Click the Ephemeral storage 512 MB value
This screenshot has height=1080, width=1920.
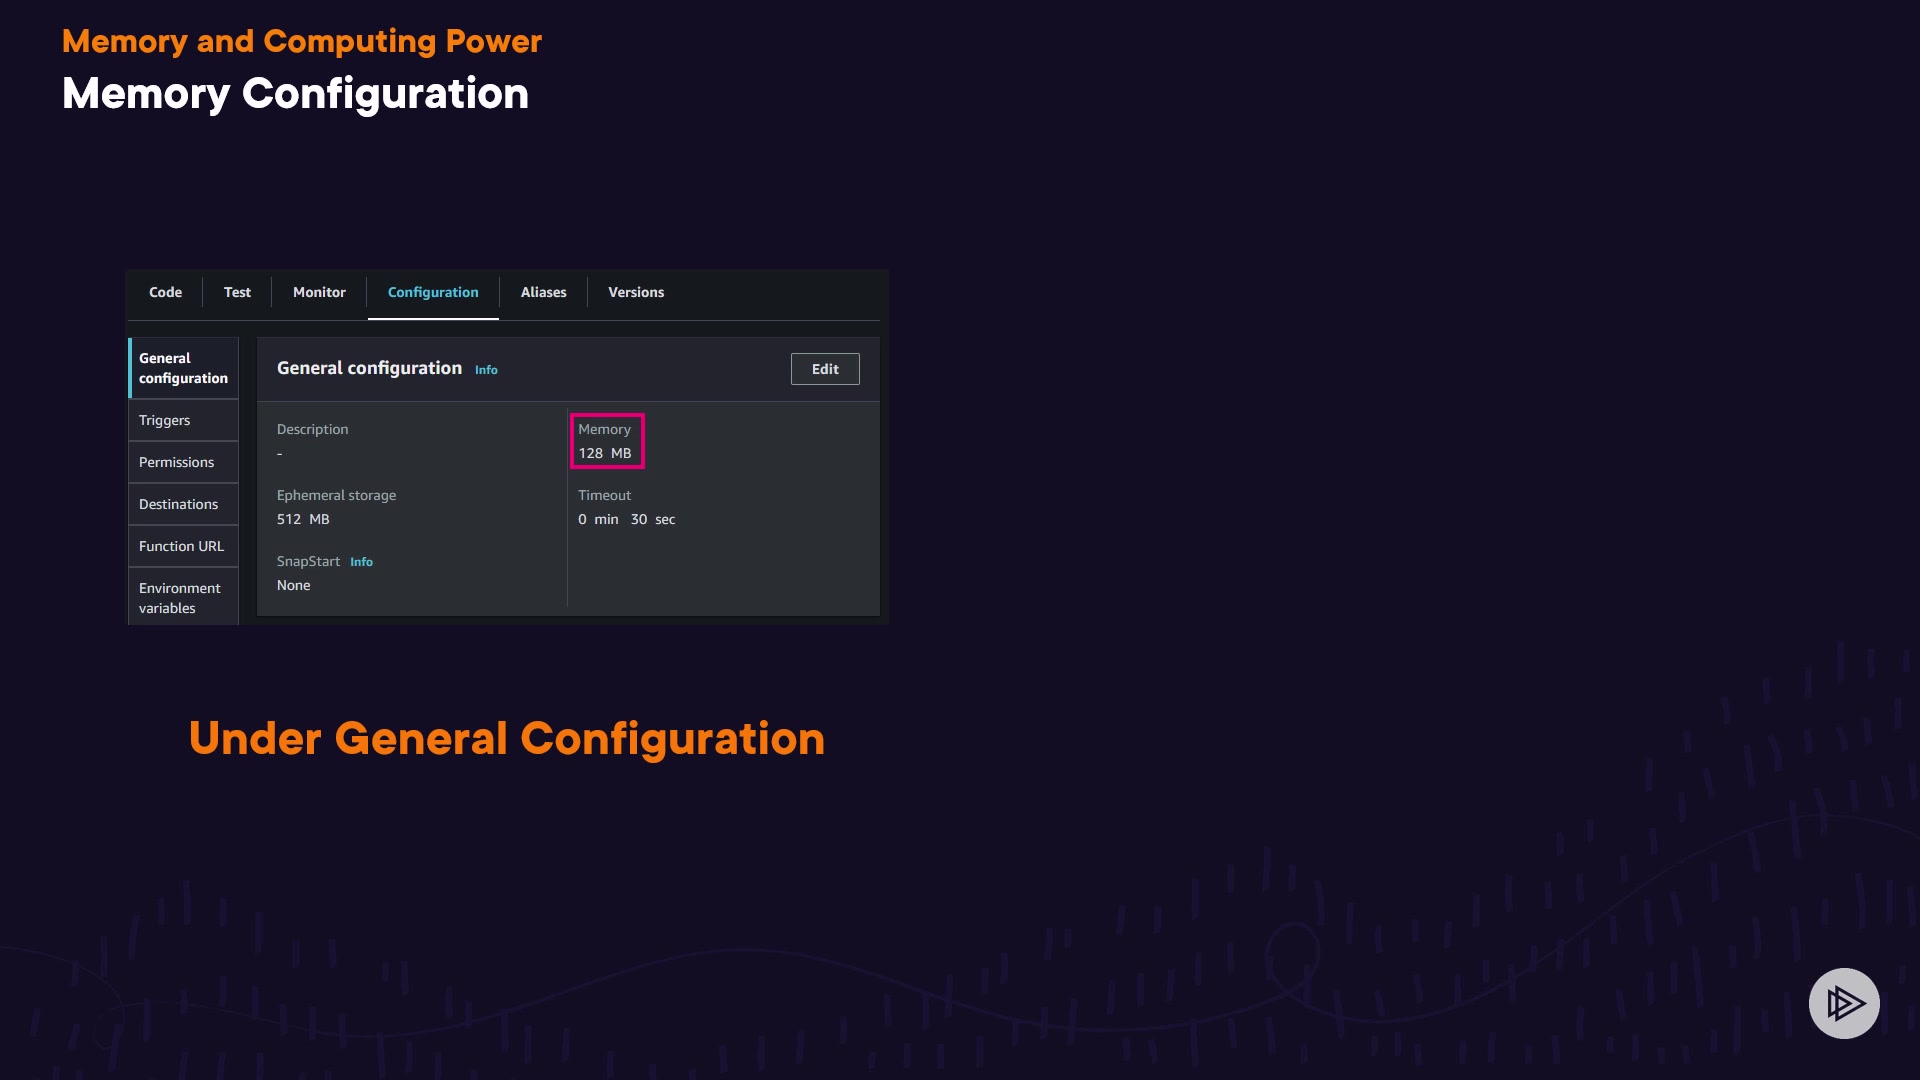(303, 519)
